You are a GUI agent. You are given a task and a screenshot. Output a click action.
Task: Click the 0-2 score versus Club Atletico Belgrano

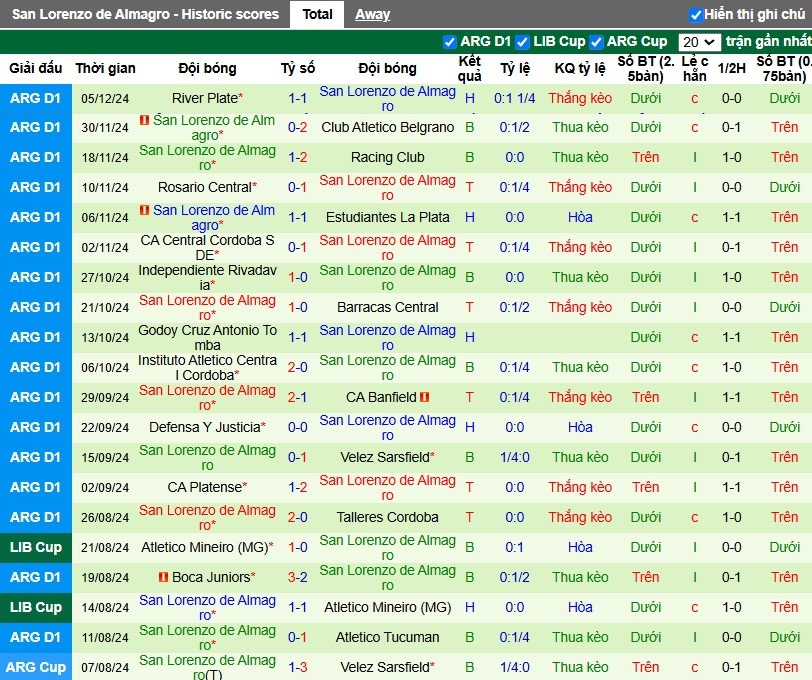tap(297, 127)
